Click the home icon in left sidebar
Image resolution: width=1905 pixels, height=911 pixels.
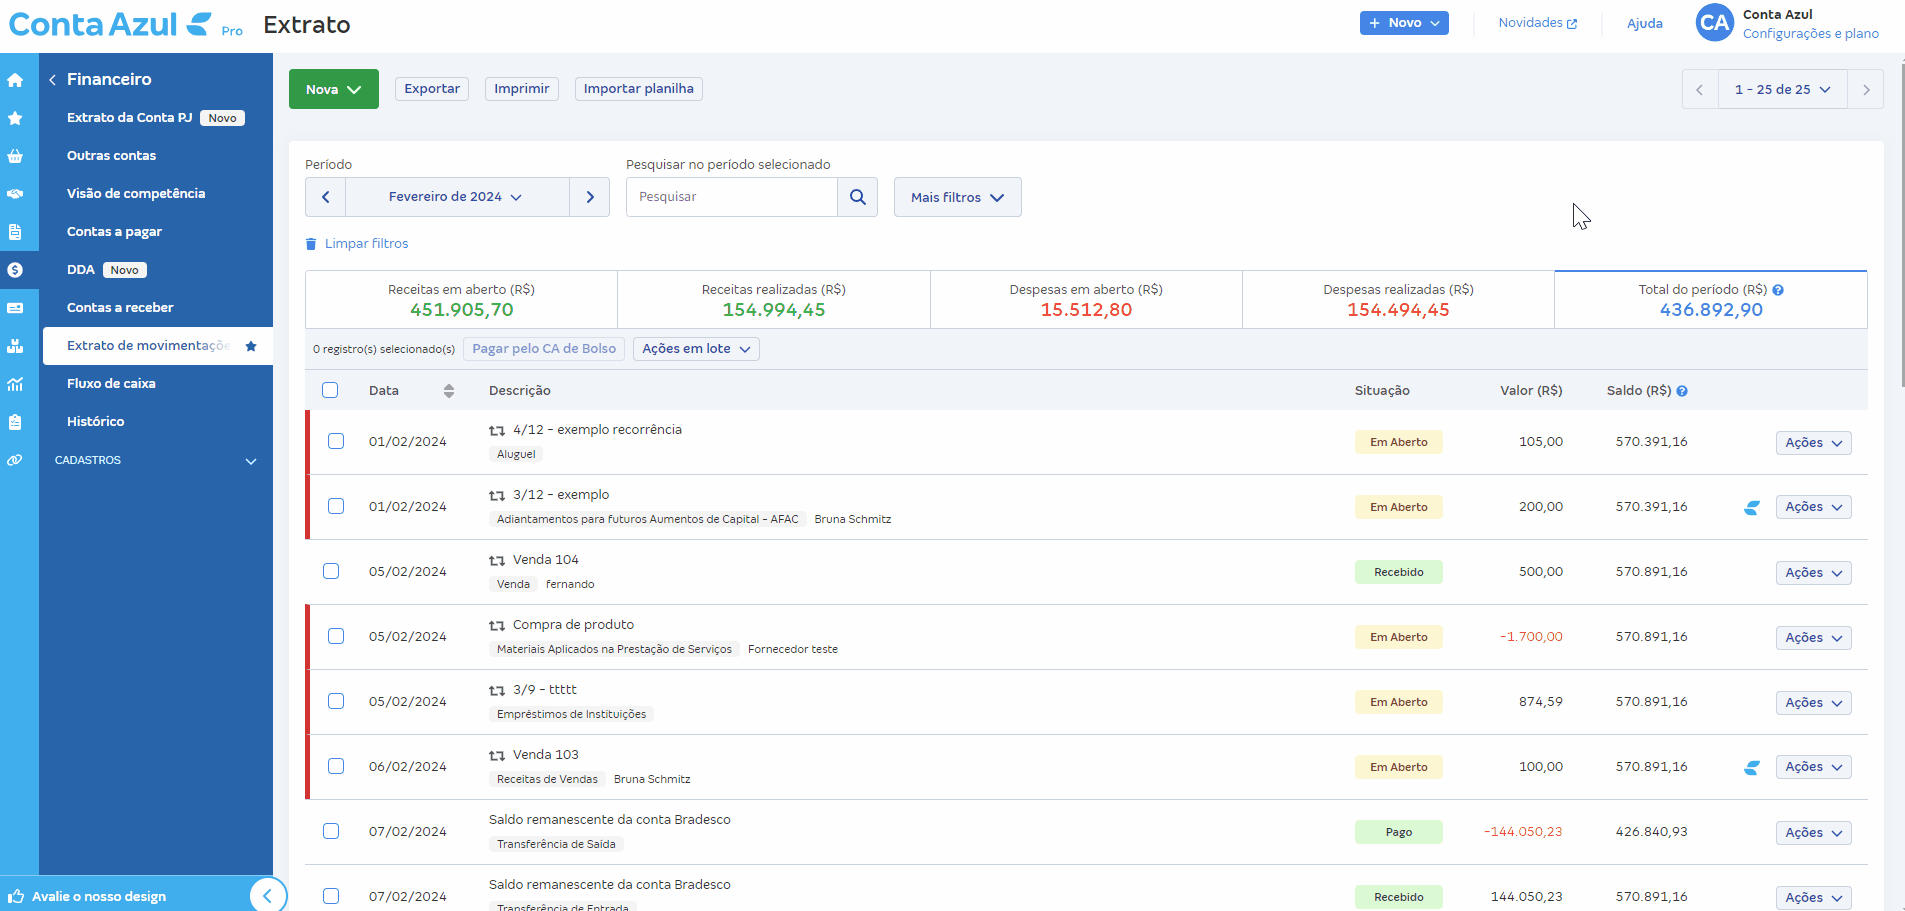[15, 80]
